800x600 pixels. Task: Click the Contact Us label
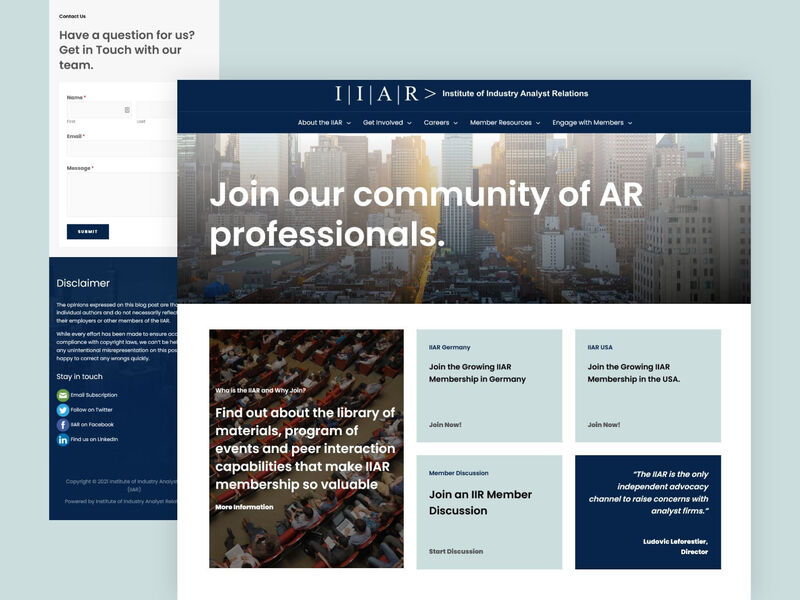[72, 16]
